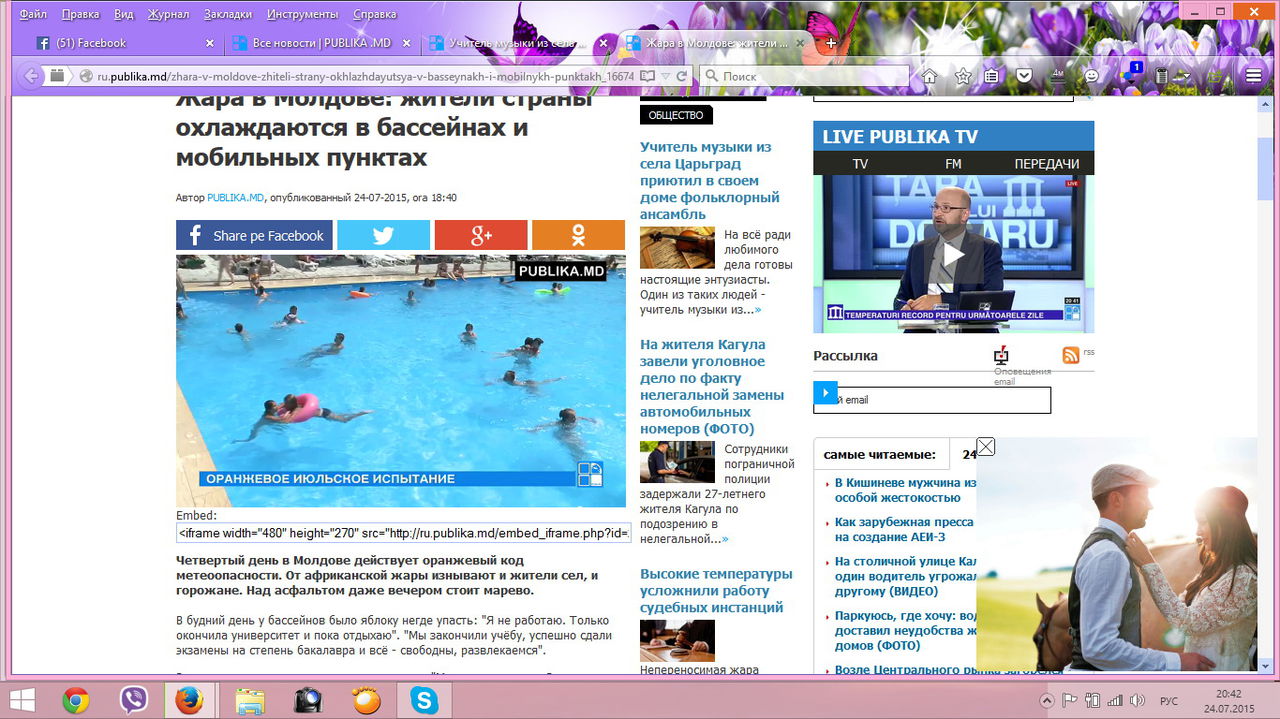Click the ОБЩЕСТВО category label
The width and height of the screenshot is (1280, 719).
tap(676, 115)
